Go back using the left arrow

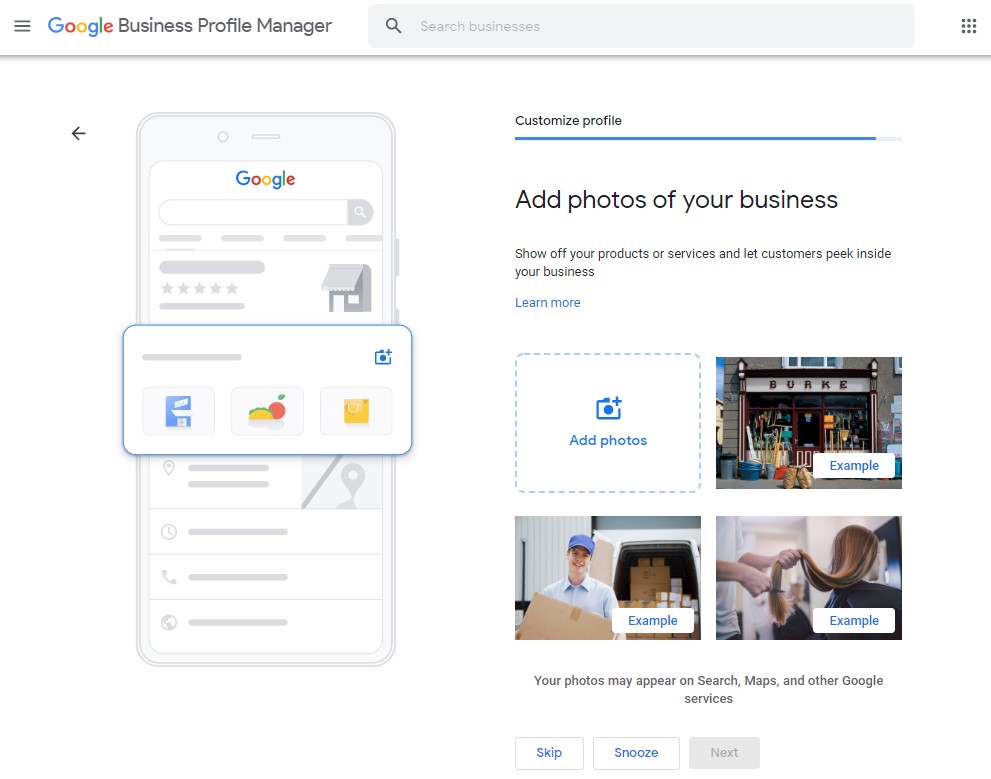coord(79,133)
